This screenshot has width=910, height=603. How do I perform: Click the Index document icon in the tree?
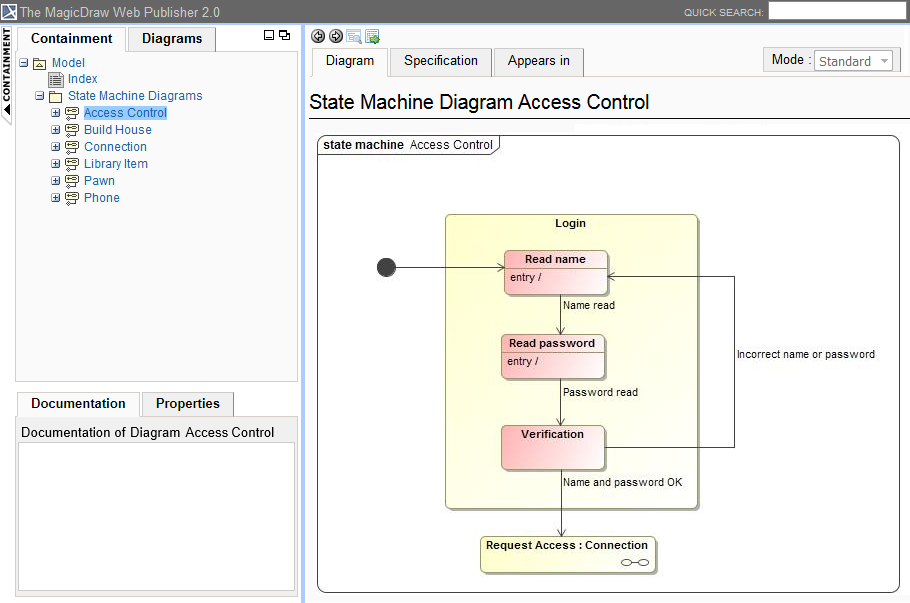(x=57, y=79)
